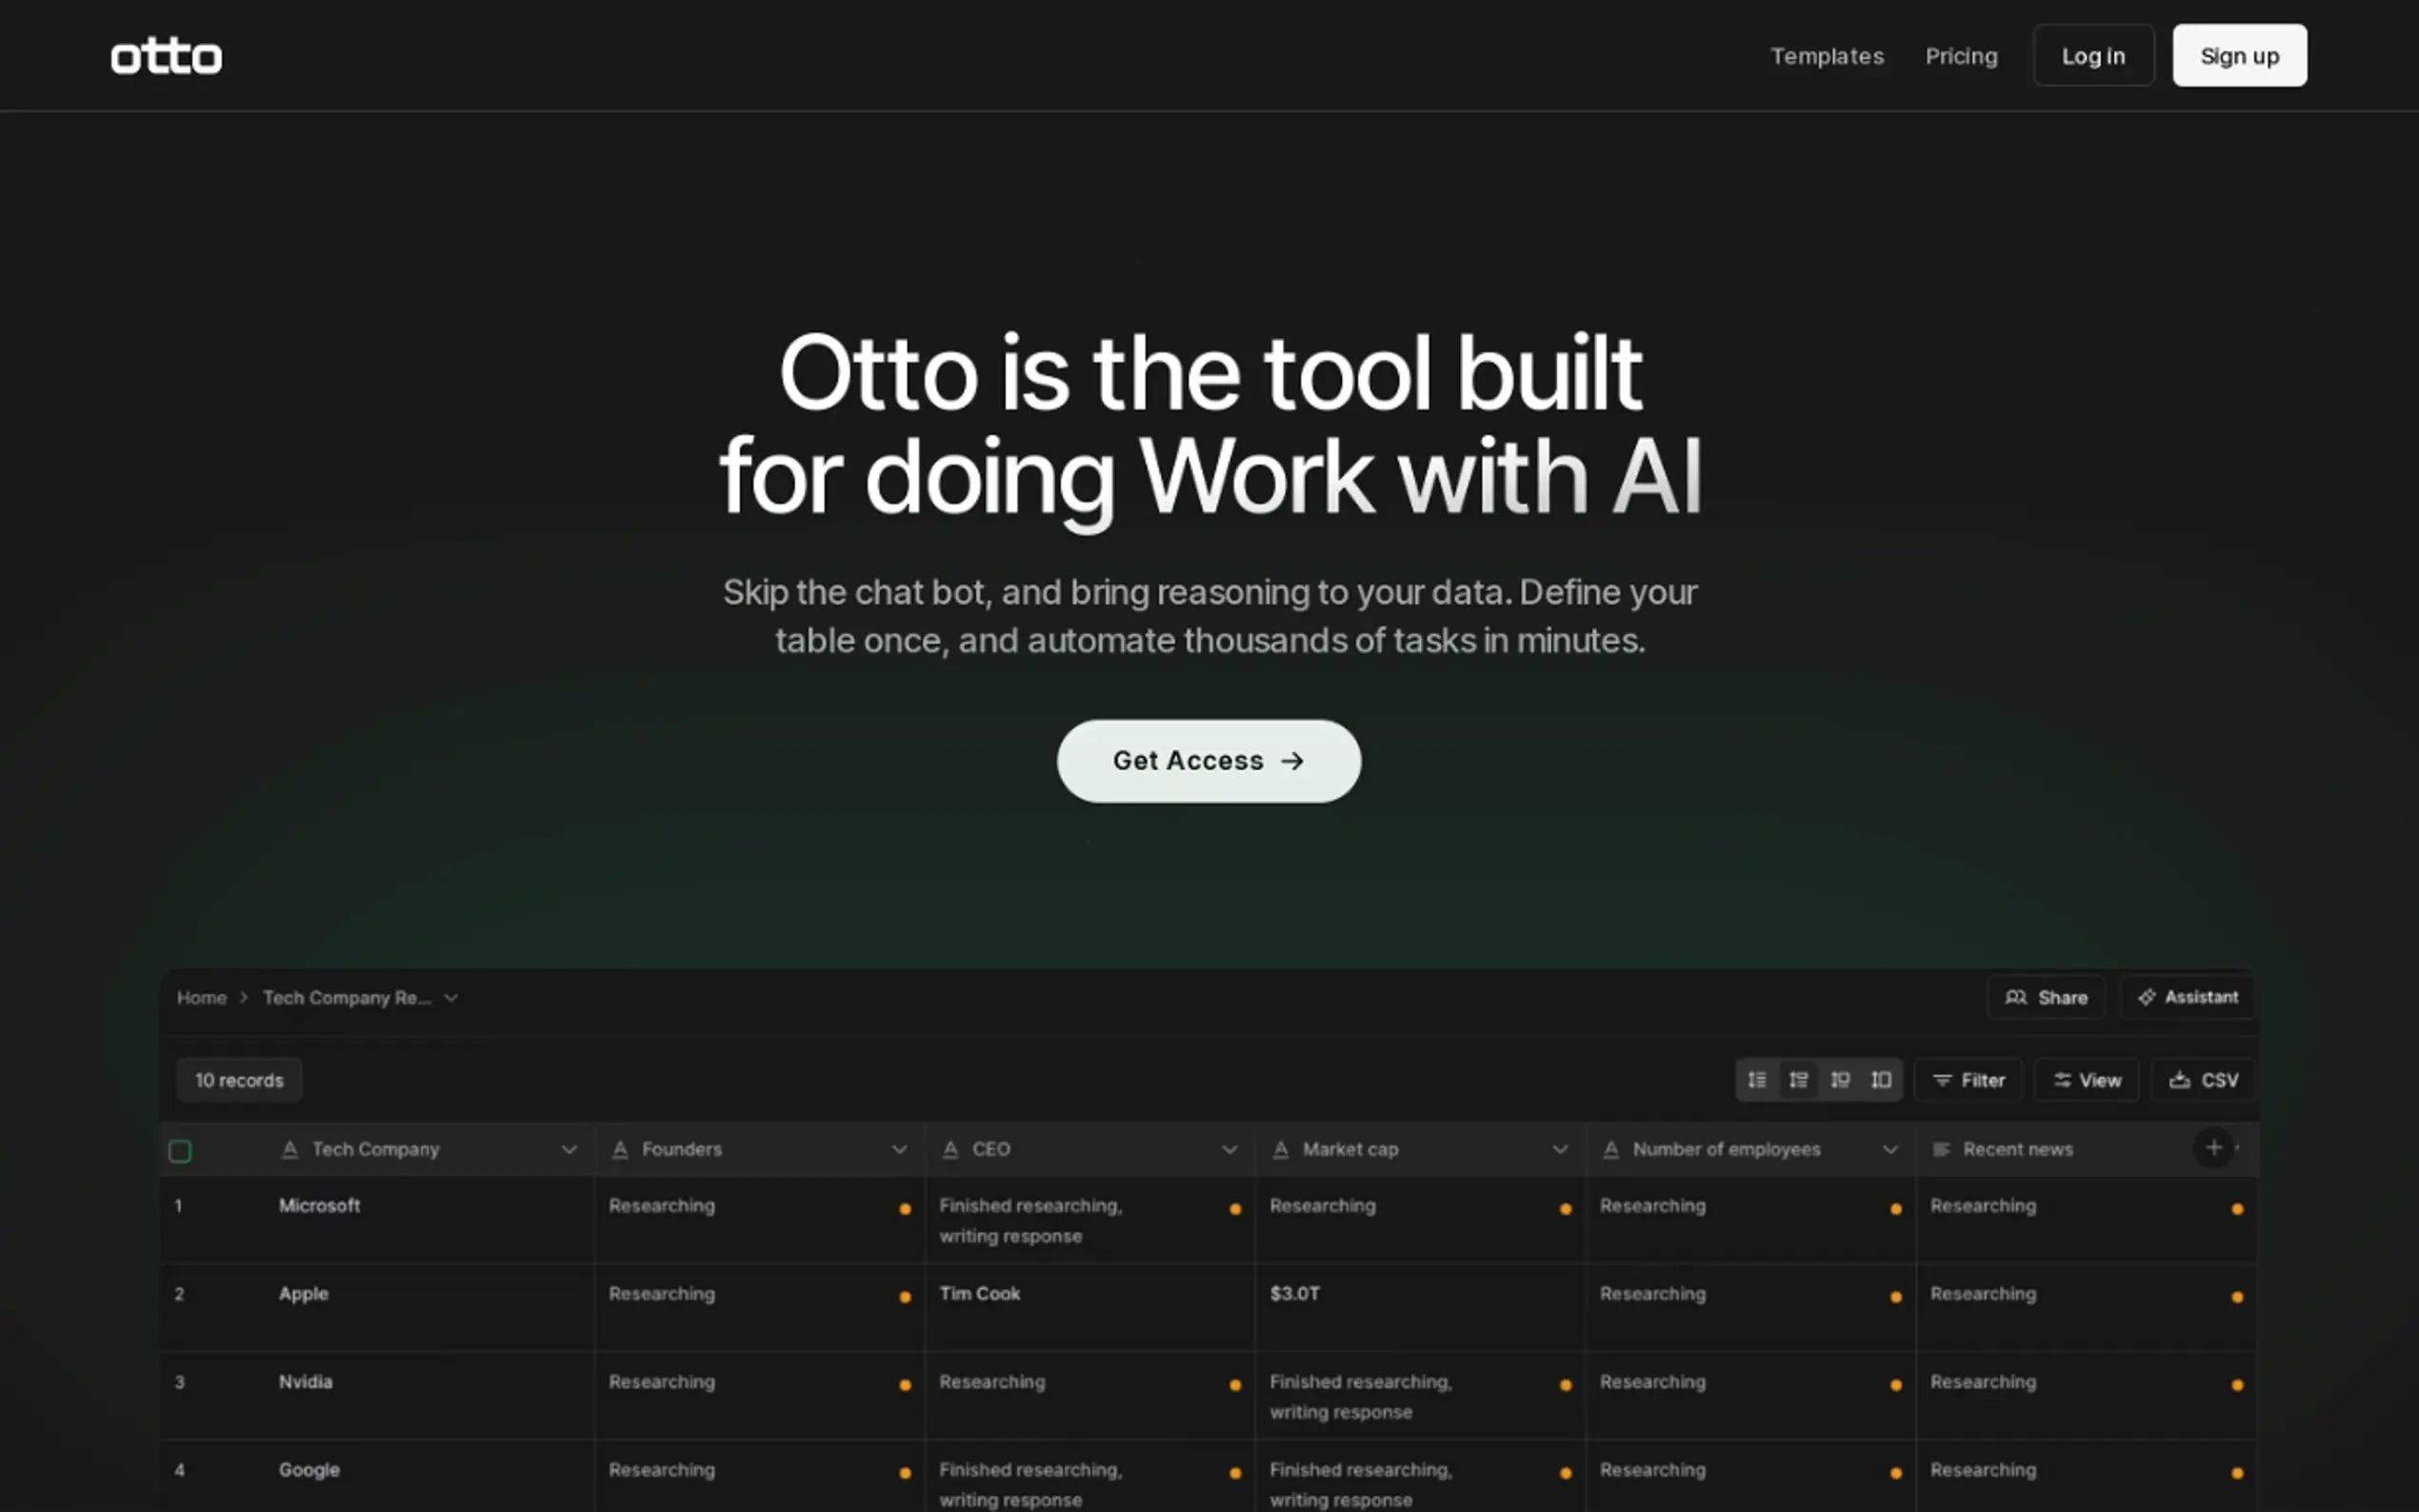Open the Templates nav item
The image size is (2419, 1512).
click(x=1826, y=56)
